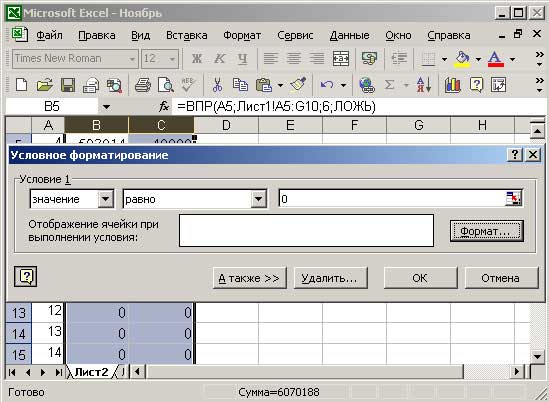Select the Cut scissors icon
The height and width of the screenshot is (402, 549).
click(x=217, y=85)
